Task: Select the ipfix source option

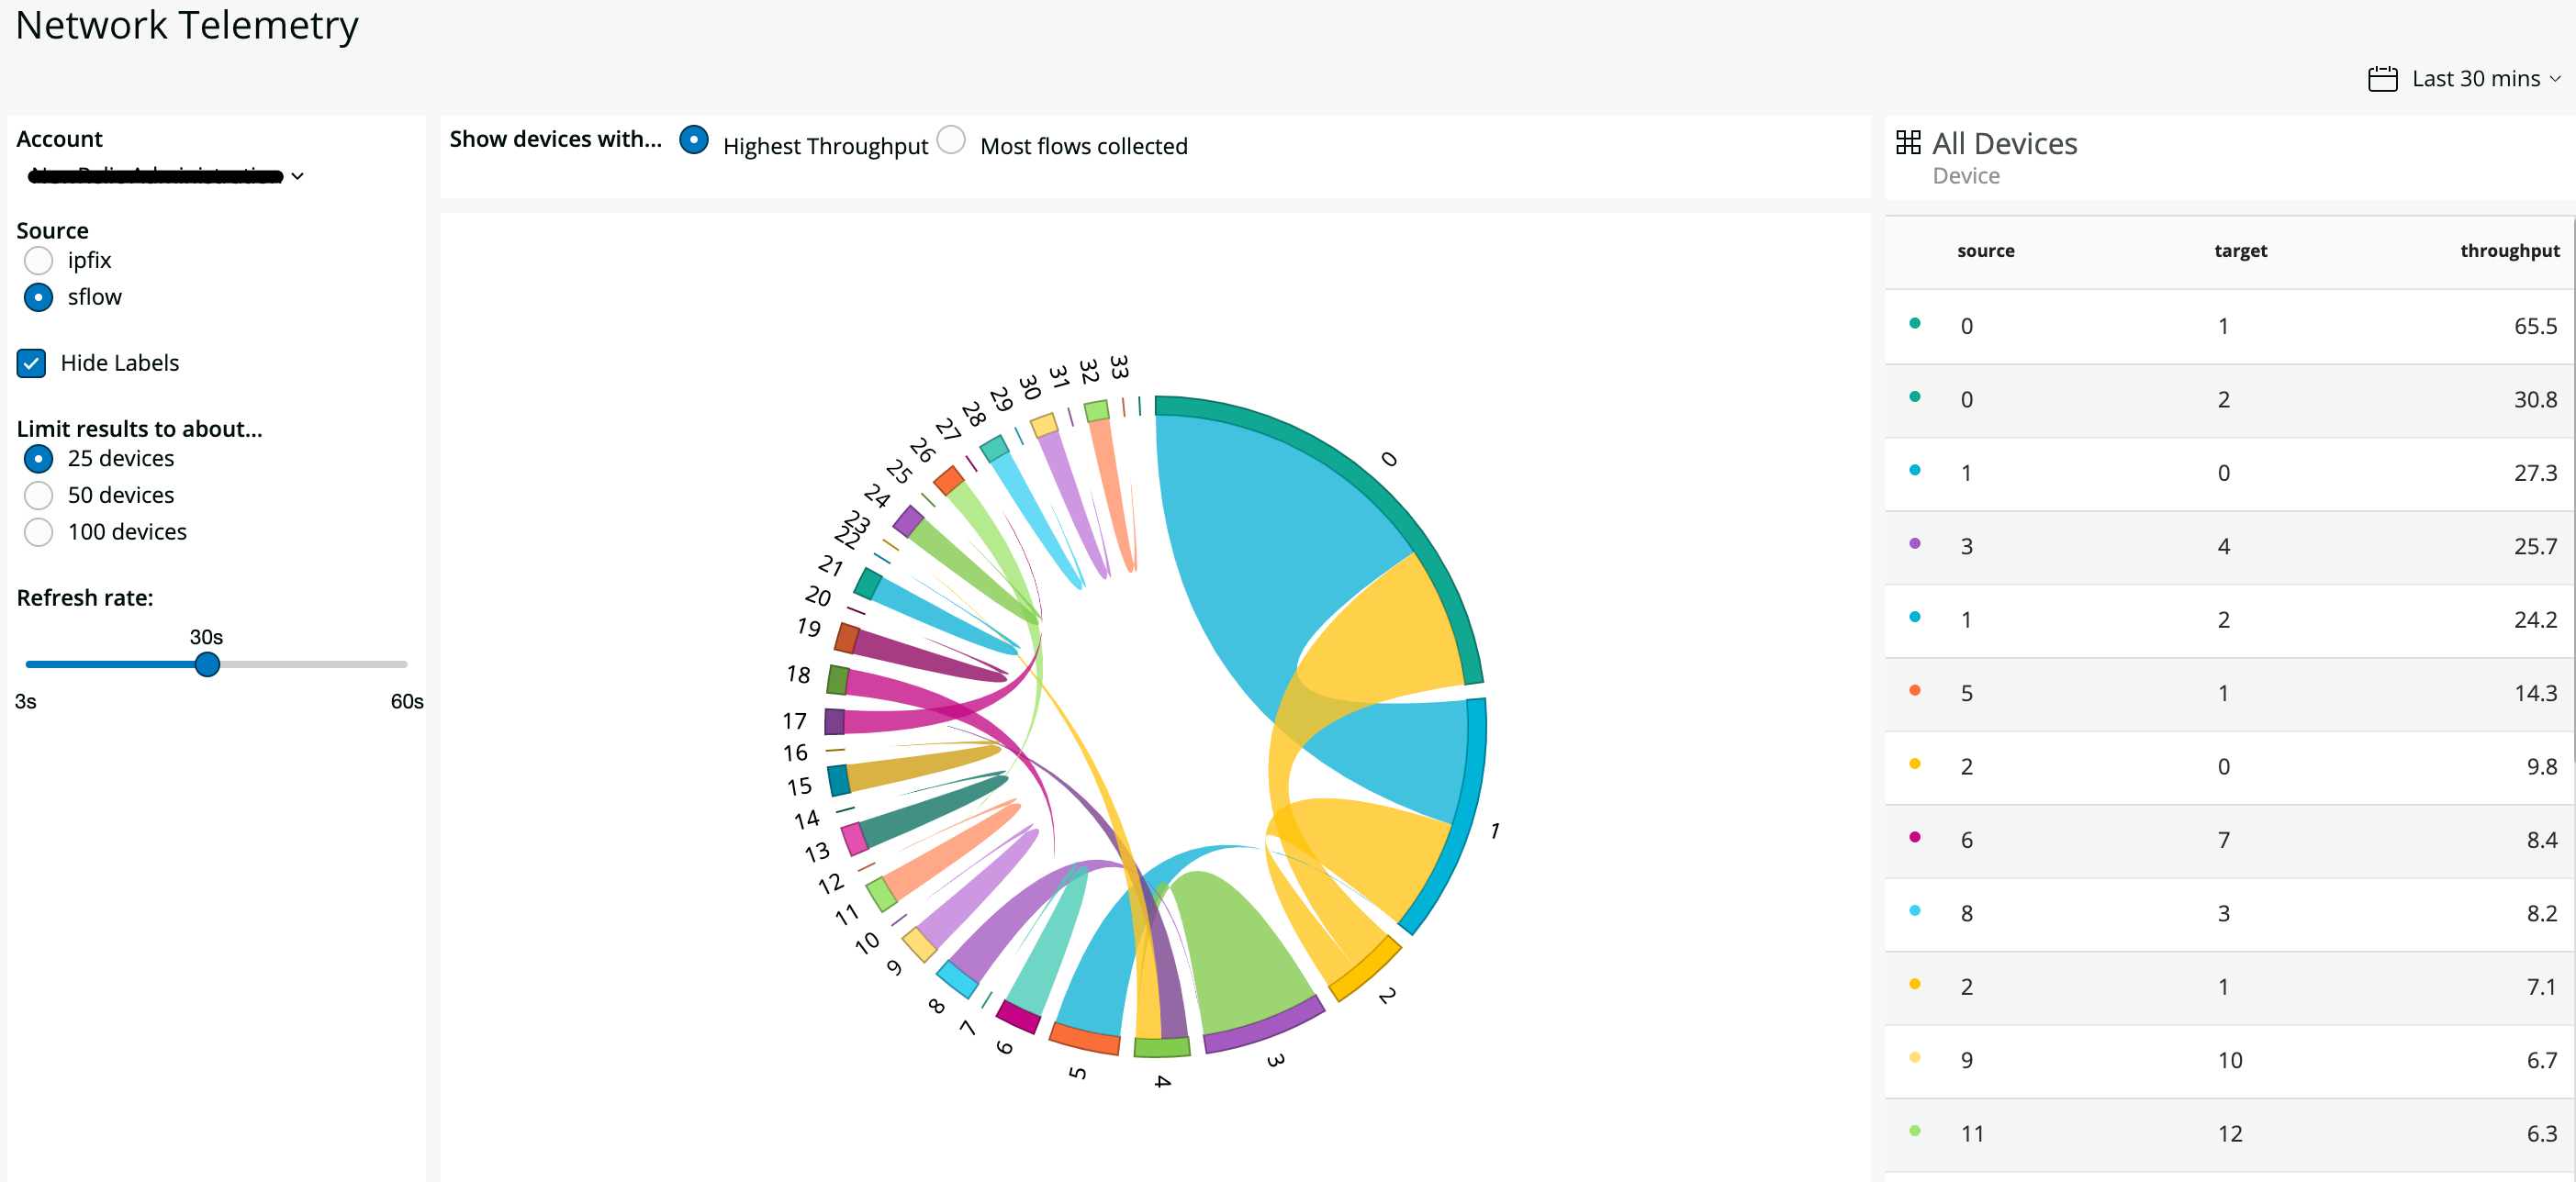Action: (38, 260)
